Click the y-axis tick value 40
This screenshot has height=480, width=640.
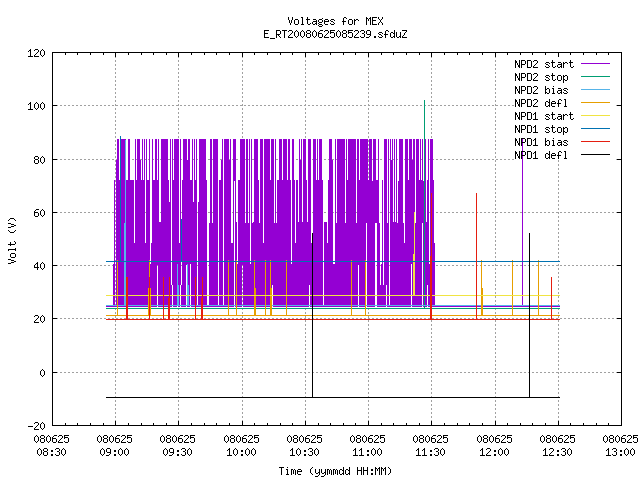tap(39, 266)
